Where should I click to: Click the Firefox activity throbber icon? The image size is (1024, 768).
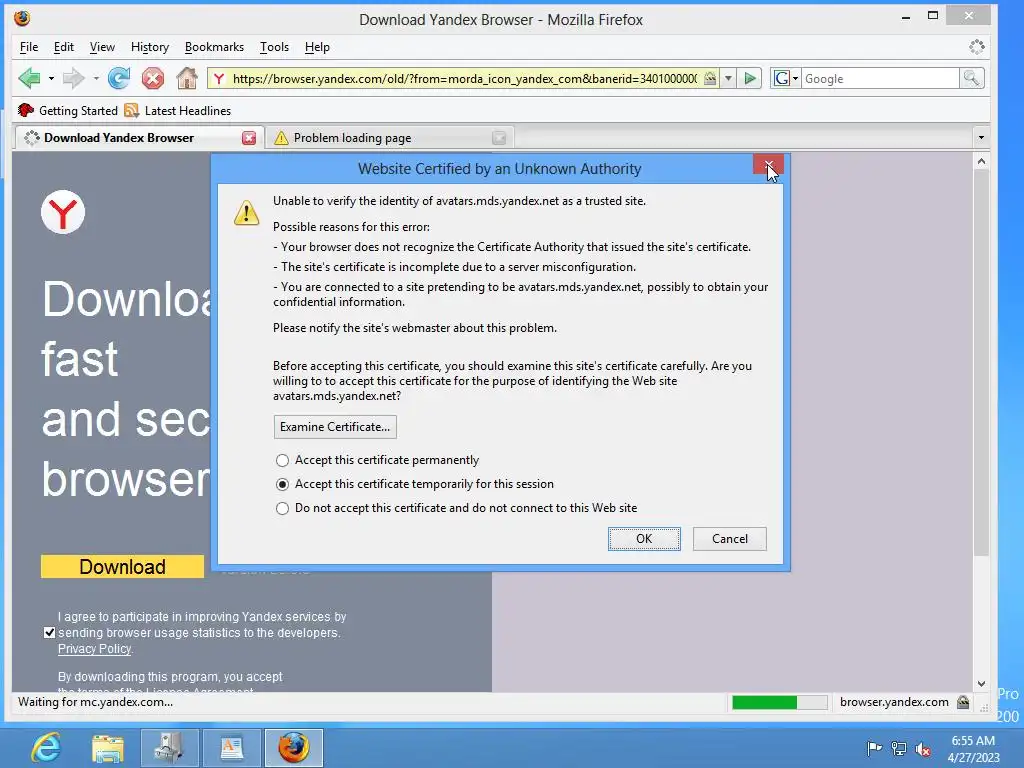(x=976, y=47)
